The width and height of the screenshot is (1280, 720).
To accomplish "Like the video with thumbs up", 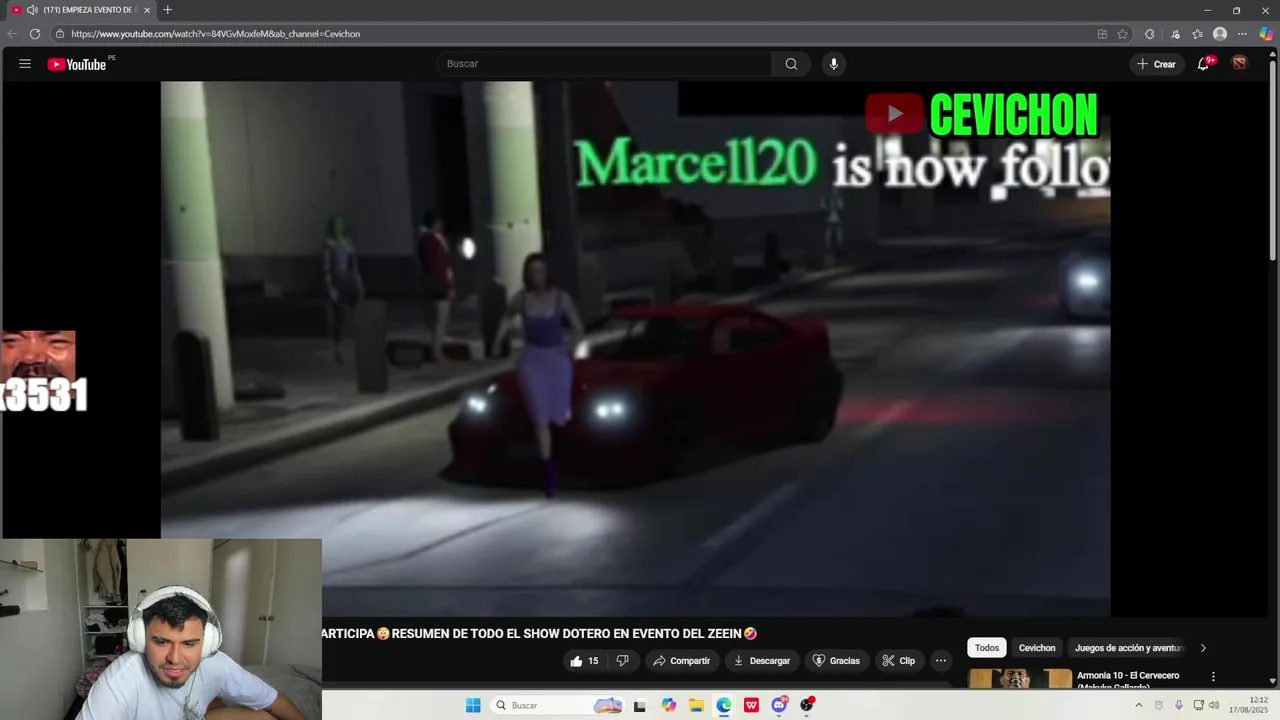I will (x=585, y=661).
